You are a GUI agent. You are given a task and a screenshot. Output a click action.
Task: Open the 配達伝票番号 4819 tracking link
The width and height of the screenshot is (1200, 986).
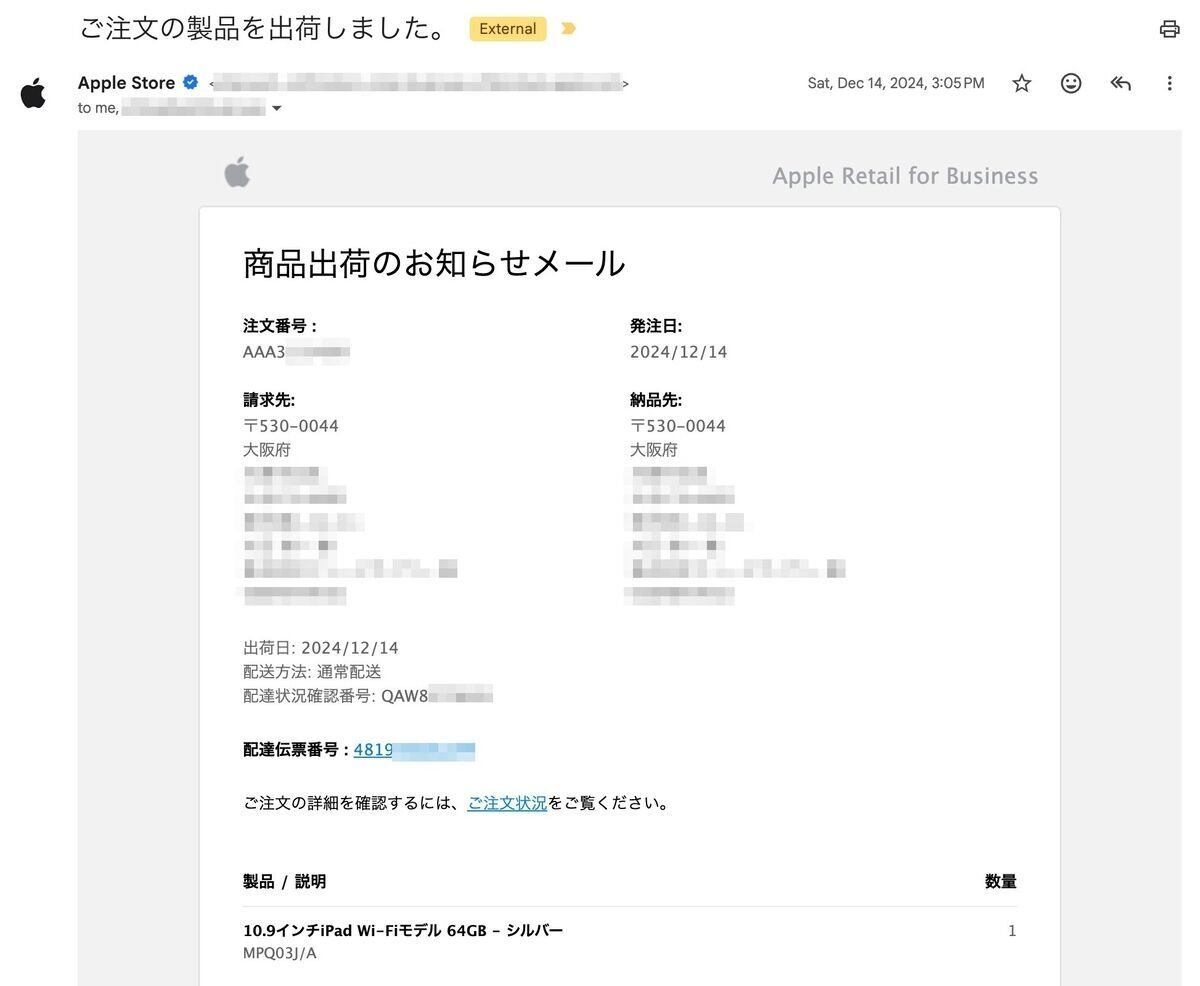(x=414, y=749)
